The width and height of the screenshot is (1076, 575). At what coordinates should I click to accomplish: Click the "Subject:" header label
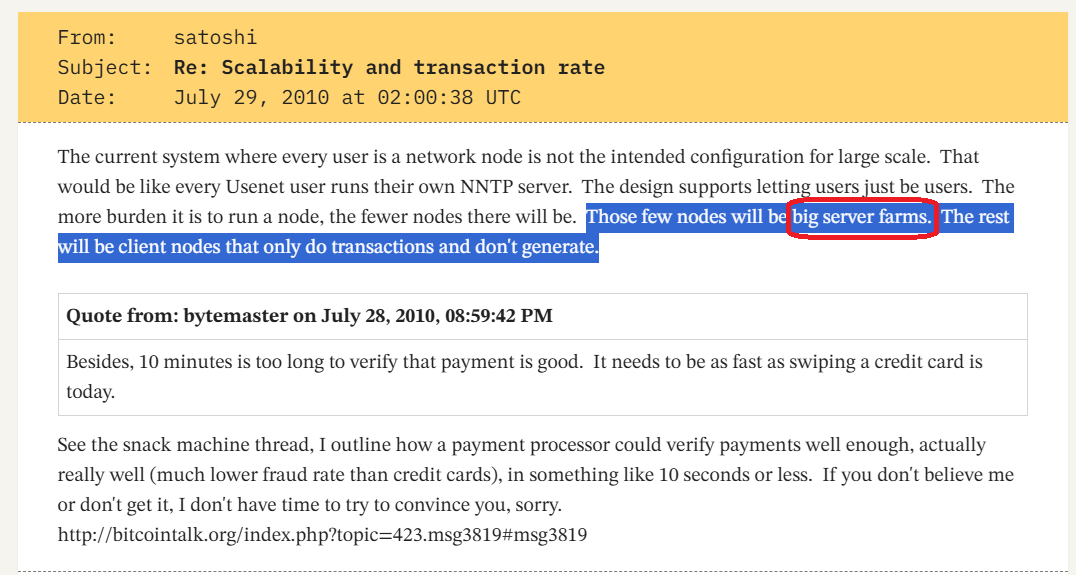point(105,68)
